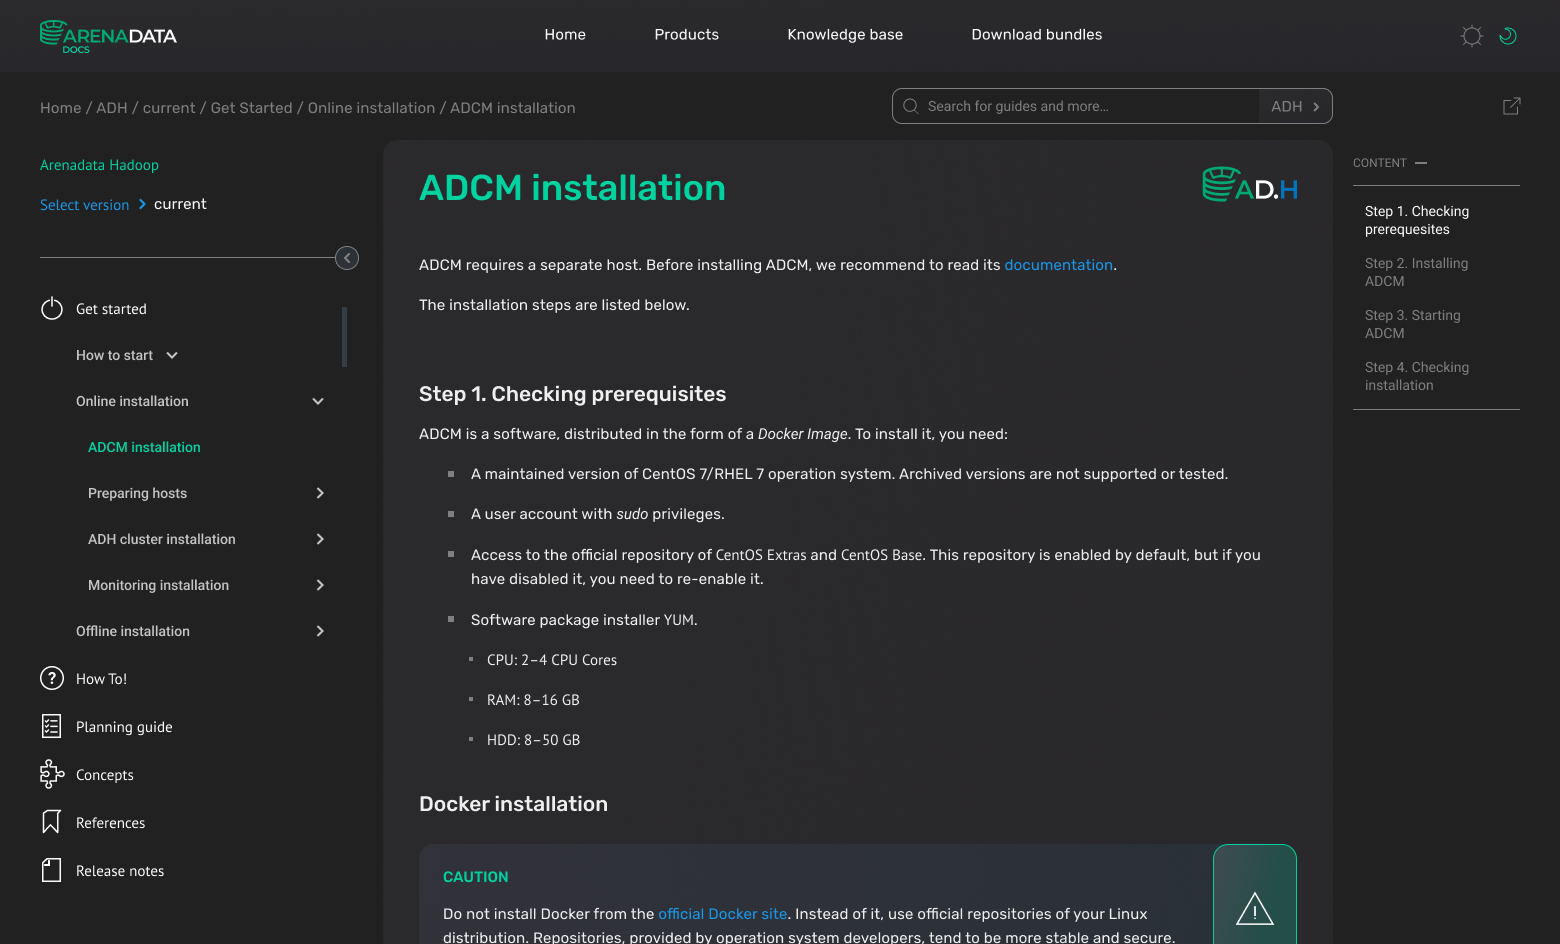Open the Home menu item
Viewport: 1560px width, 944px height.
(565, 34)
